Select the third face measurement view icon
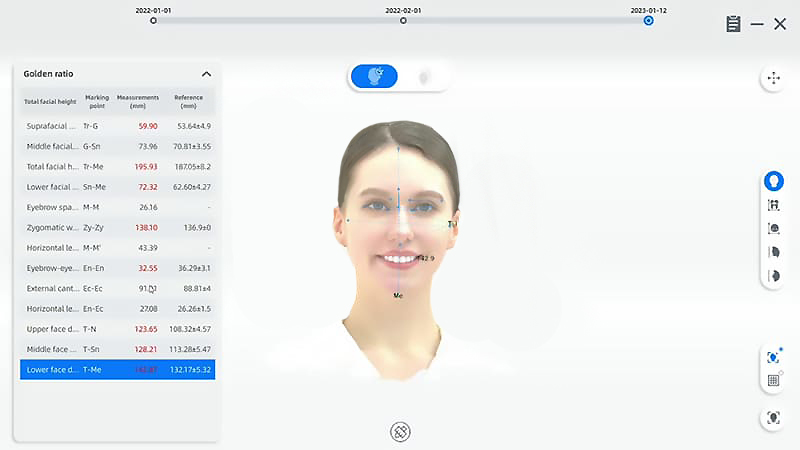This screenshot has width=800, height=450. pos(773,229)
